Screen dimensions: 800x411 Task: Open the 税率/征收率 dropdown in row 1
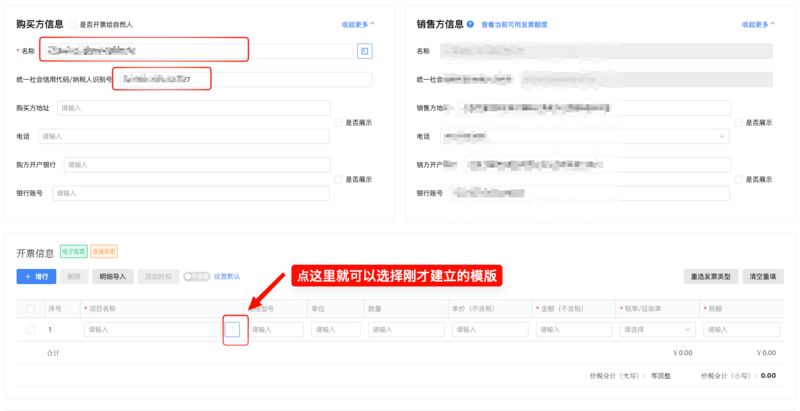[x=657, y=329]
